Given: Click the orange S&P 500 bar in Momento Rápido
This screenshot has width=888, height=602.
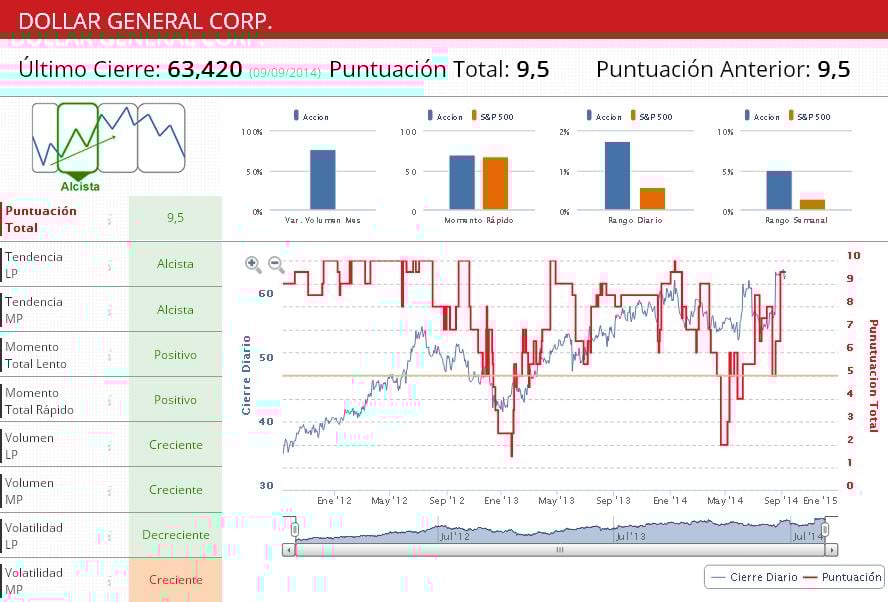Looking at the screenshot, I should 496,183.
